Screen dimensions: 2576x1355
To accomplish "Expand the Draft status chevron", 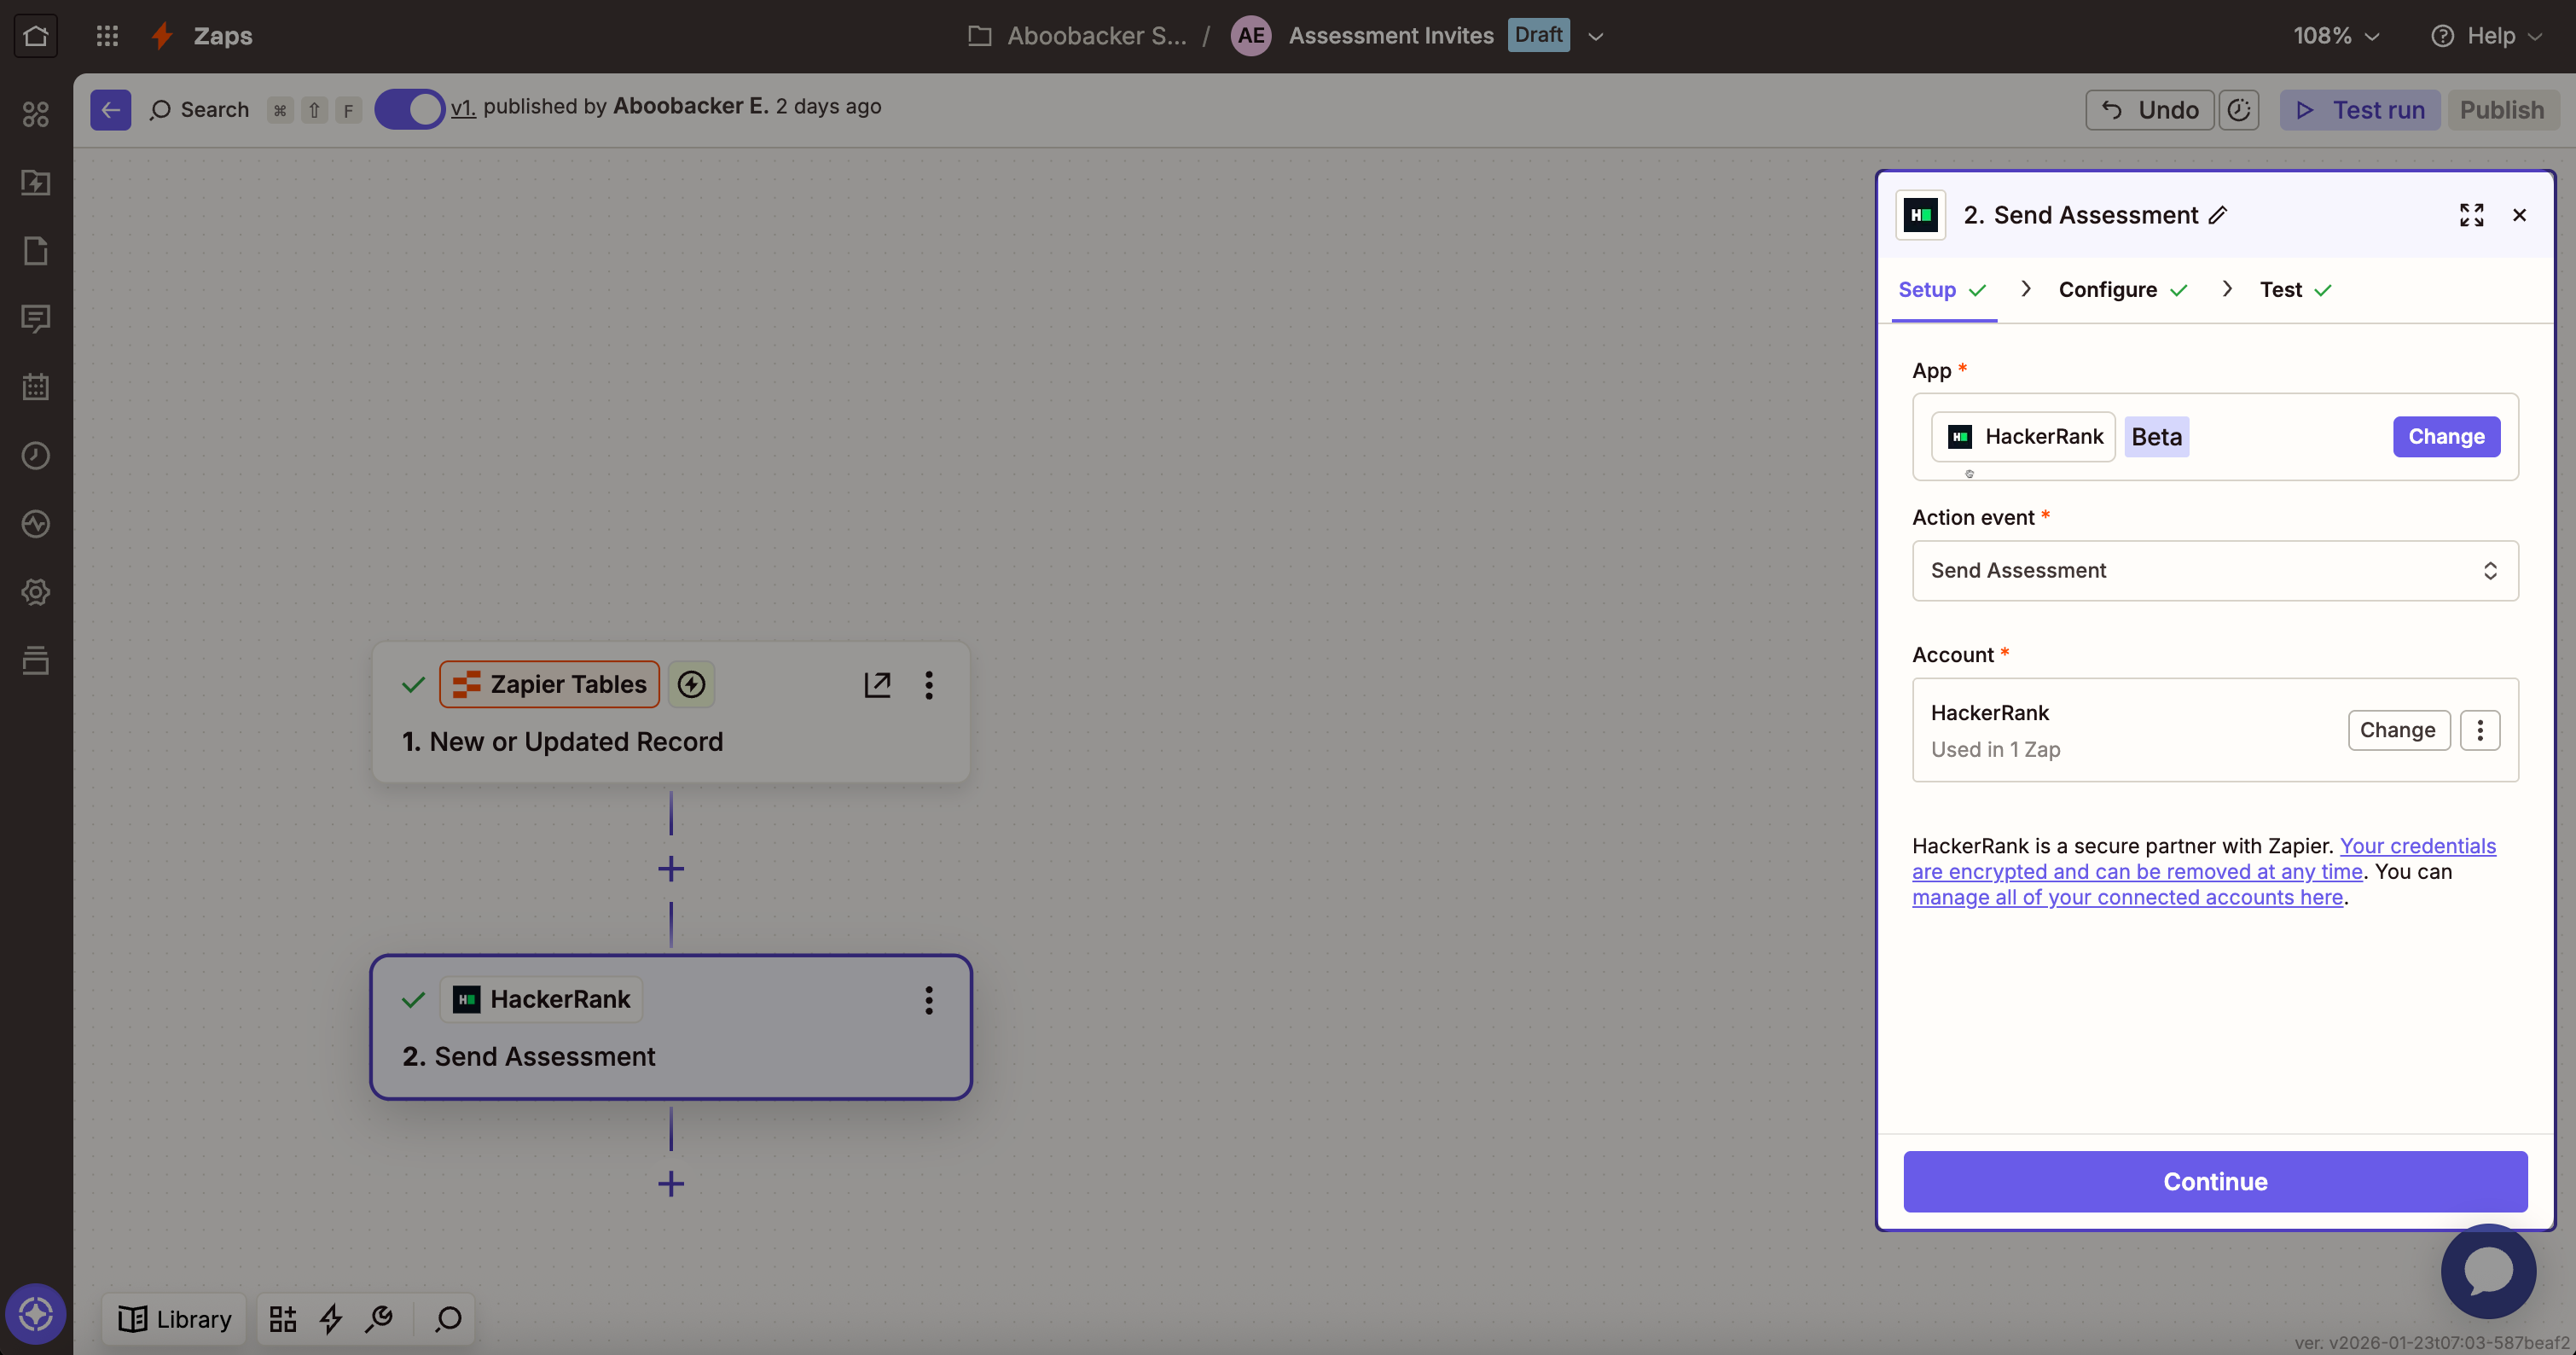I will coord(1596,35).
